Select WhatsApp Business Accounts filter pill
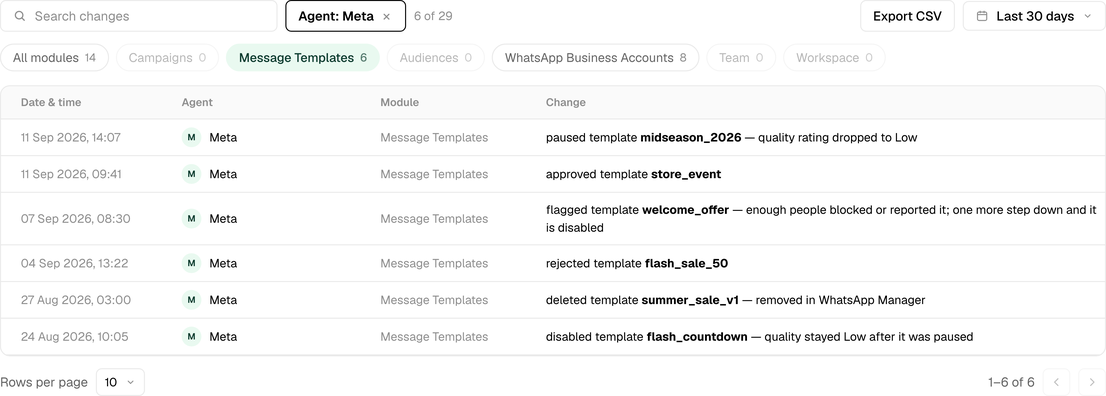The height and width of the screenshot is (396, 1106). [x=595, y=58]
